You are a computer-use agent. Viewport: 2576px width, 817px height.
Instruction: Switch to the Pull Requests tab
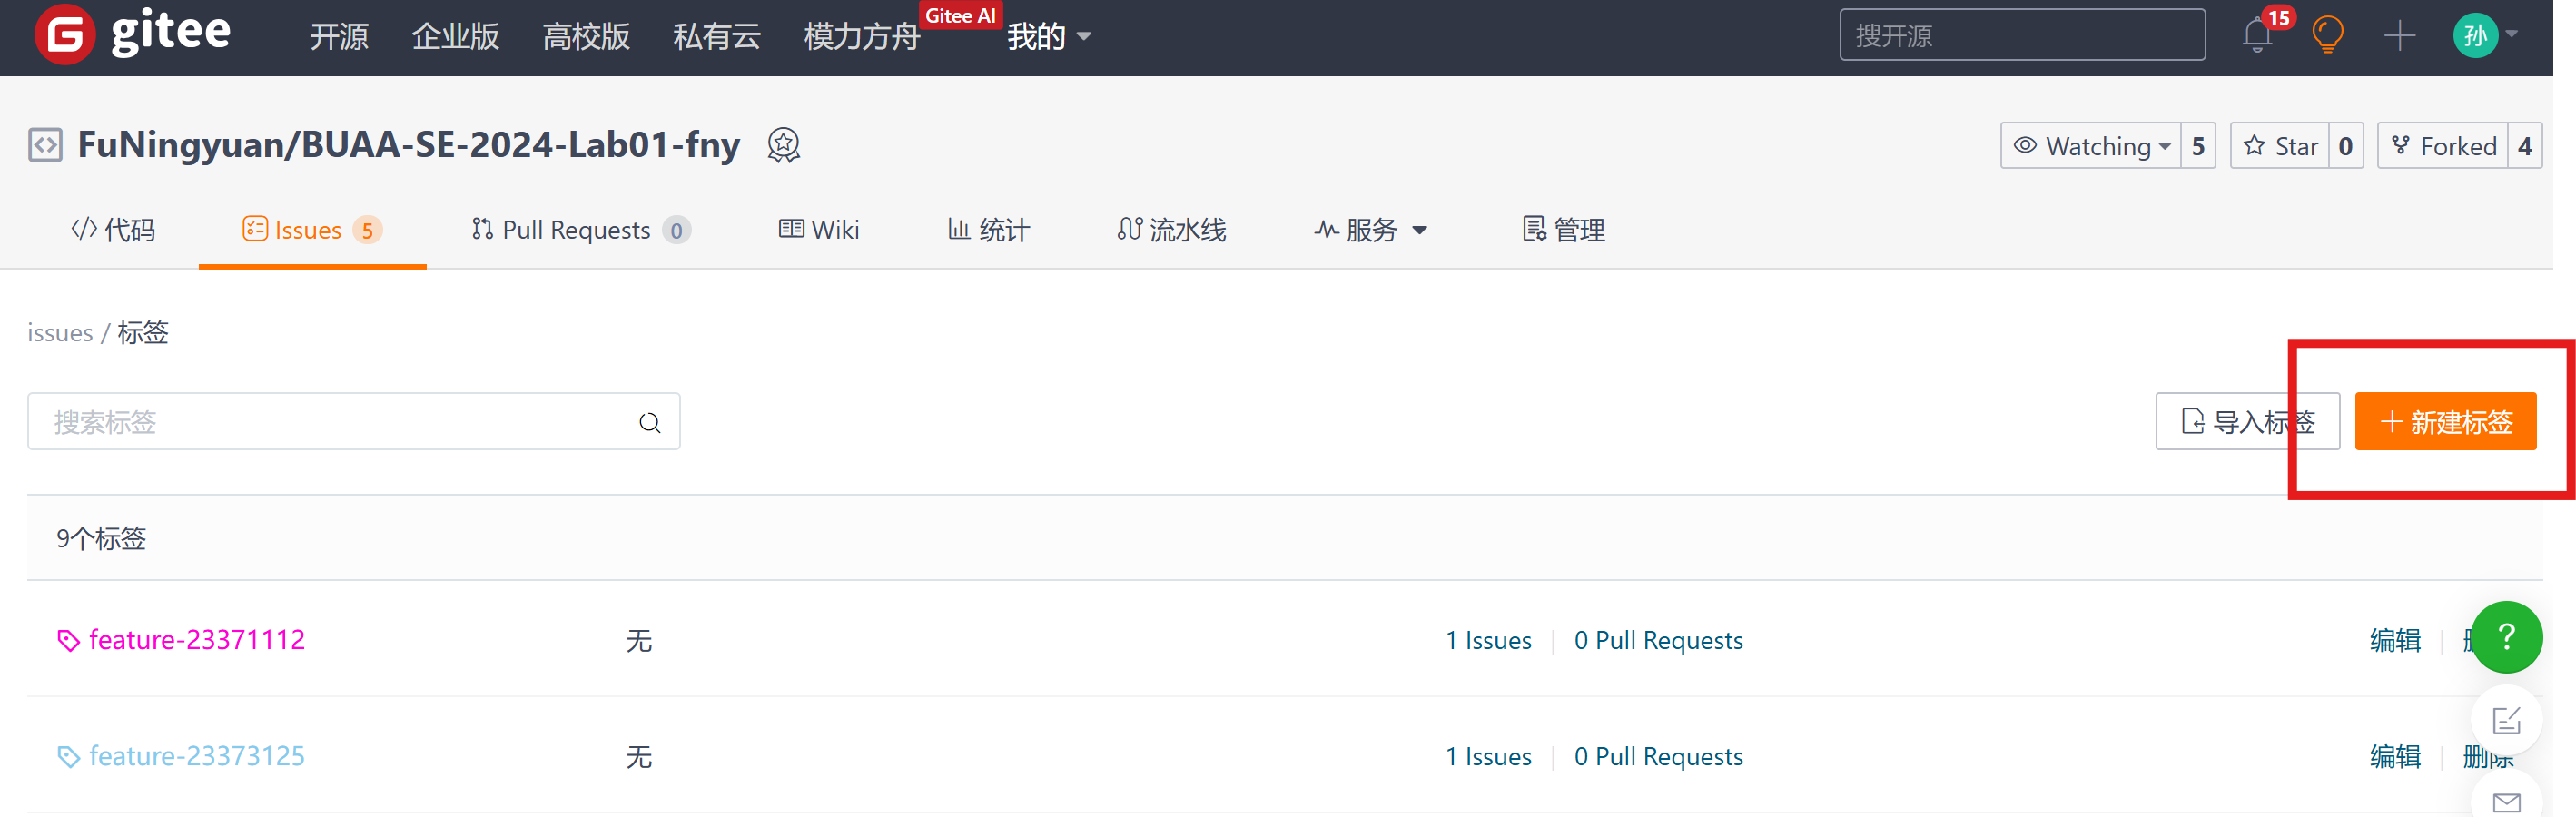(579, 230)
